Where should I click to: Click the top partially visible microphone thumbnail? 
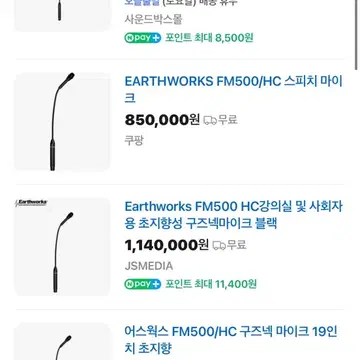(x=62, y=15)
